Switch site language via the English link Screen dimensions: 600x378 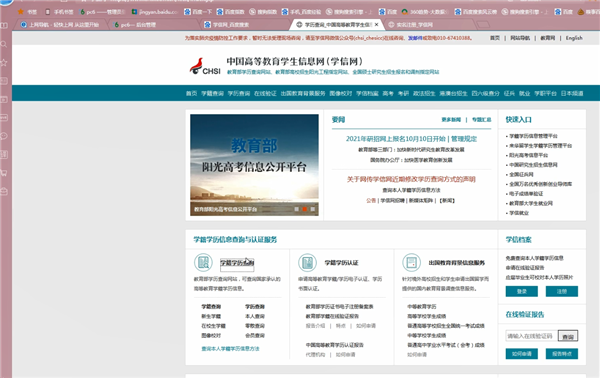coord(574,38)
